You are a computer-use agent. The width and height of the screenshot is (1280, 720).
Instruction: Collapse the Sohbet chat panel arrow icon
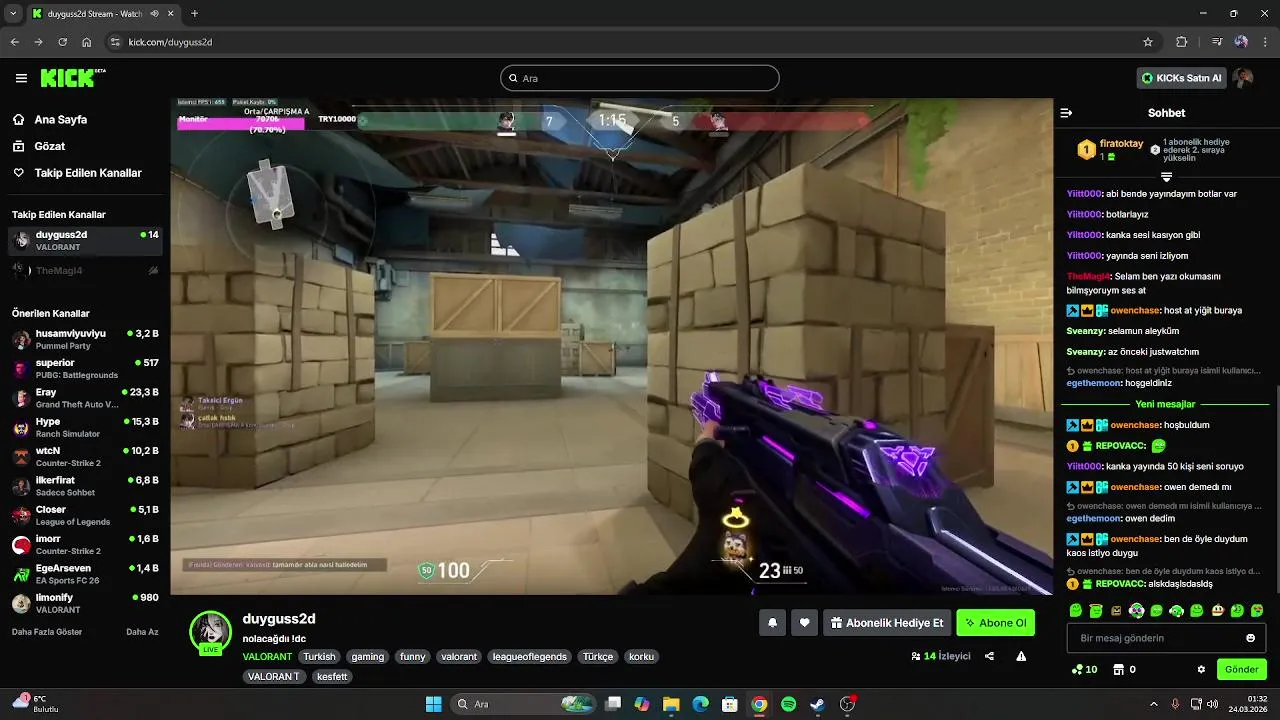coord(1066,113)
